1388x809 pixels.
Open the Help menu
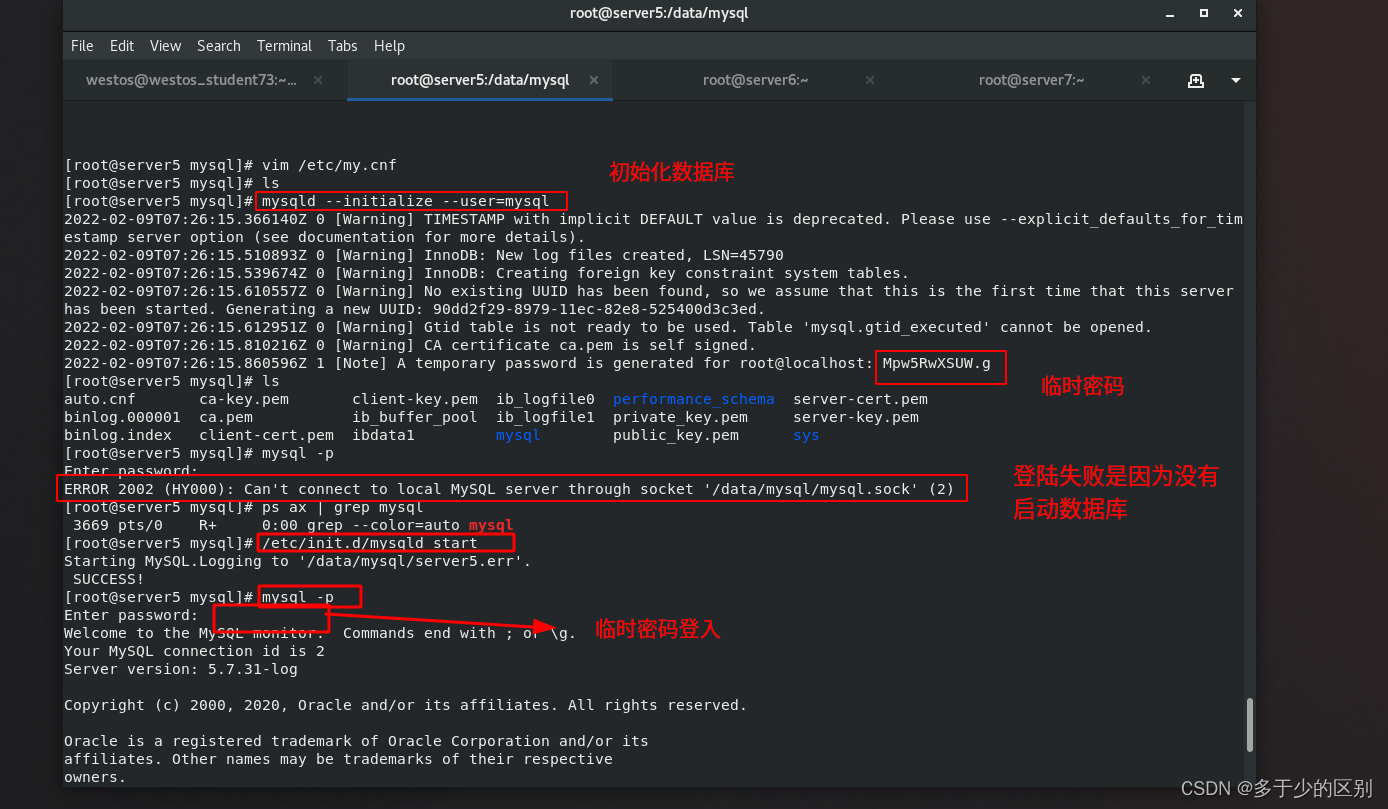[389, 46]
